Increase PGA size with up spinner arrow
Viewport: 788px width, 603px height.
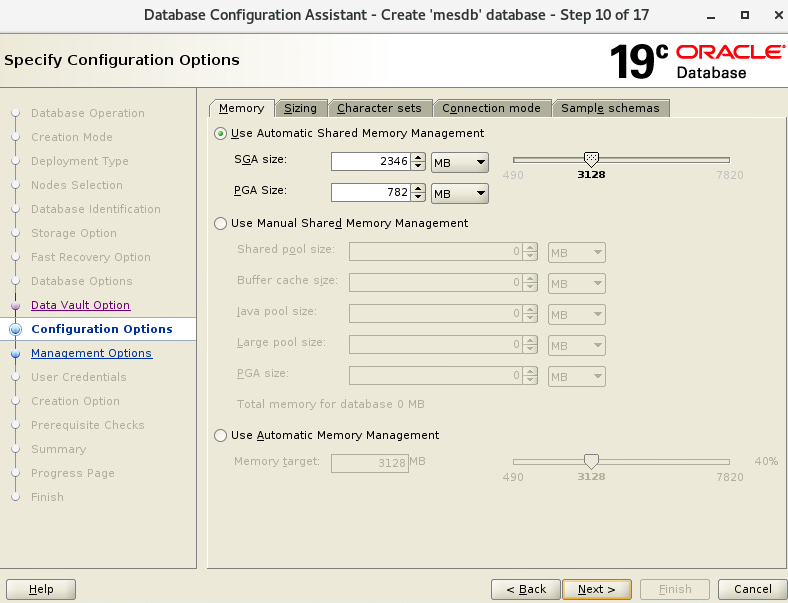point(418,188)
